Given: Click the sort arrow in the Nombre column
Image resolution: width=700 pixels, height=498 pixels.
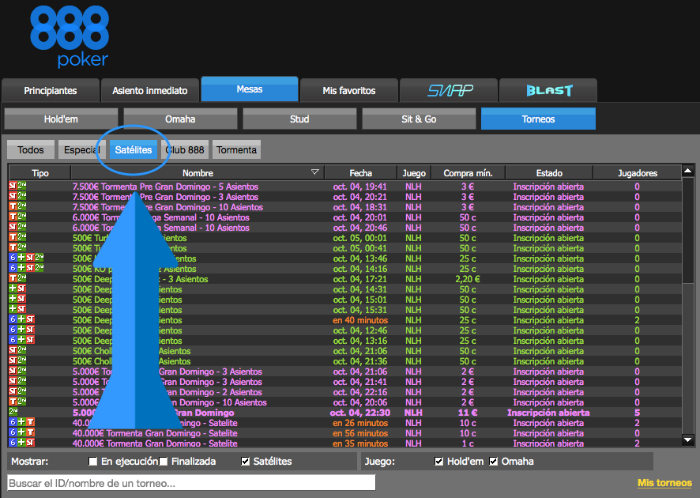Looking at the screenshot, I should [x=315, y=172].
